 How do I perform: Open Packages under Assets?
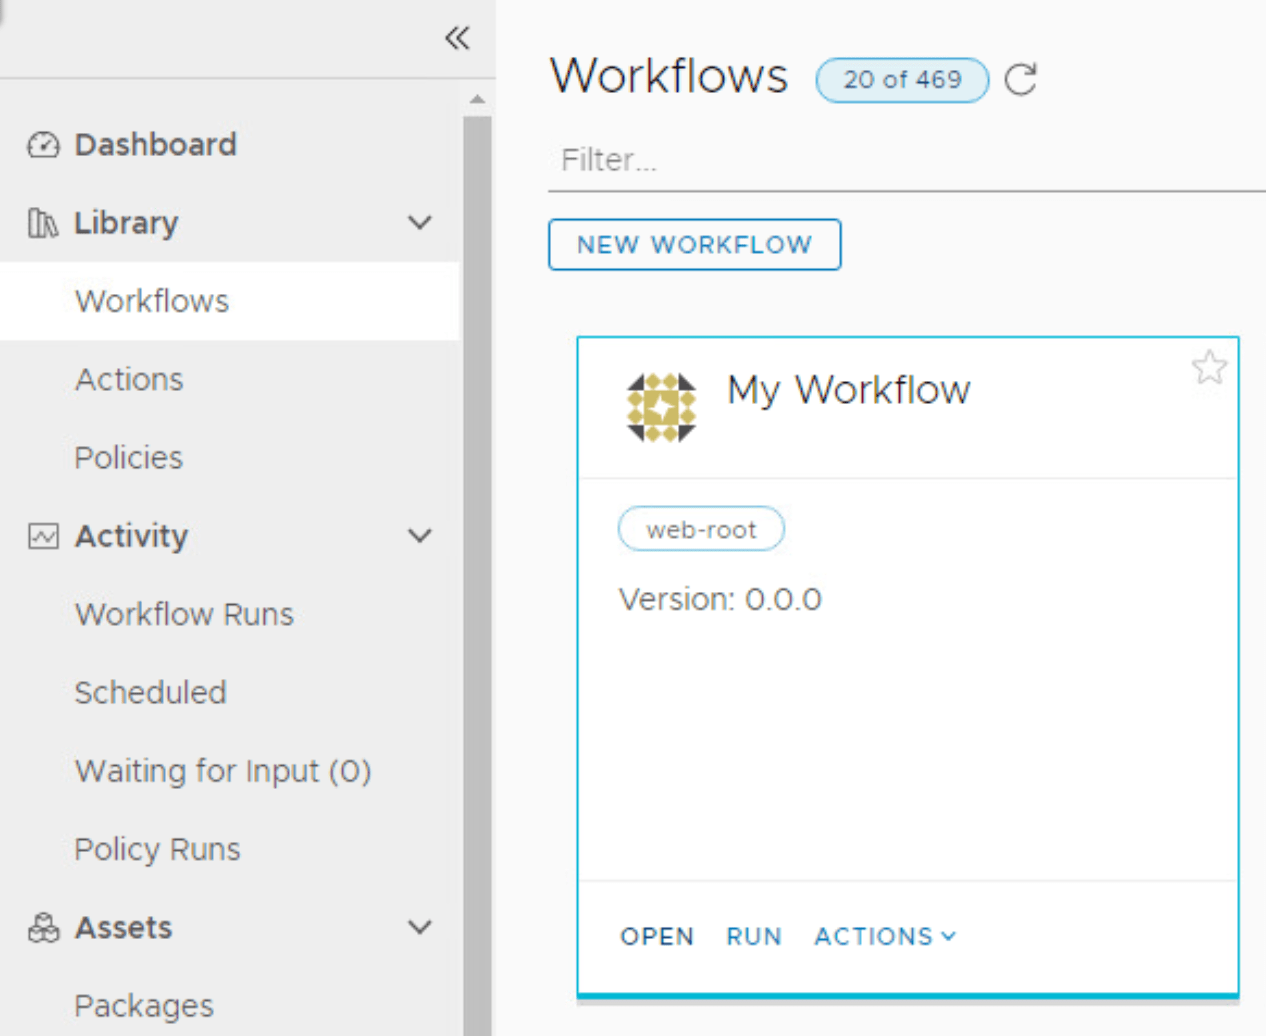click(x=144, y=1006)
